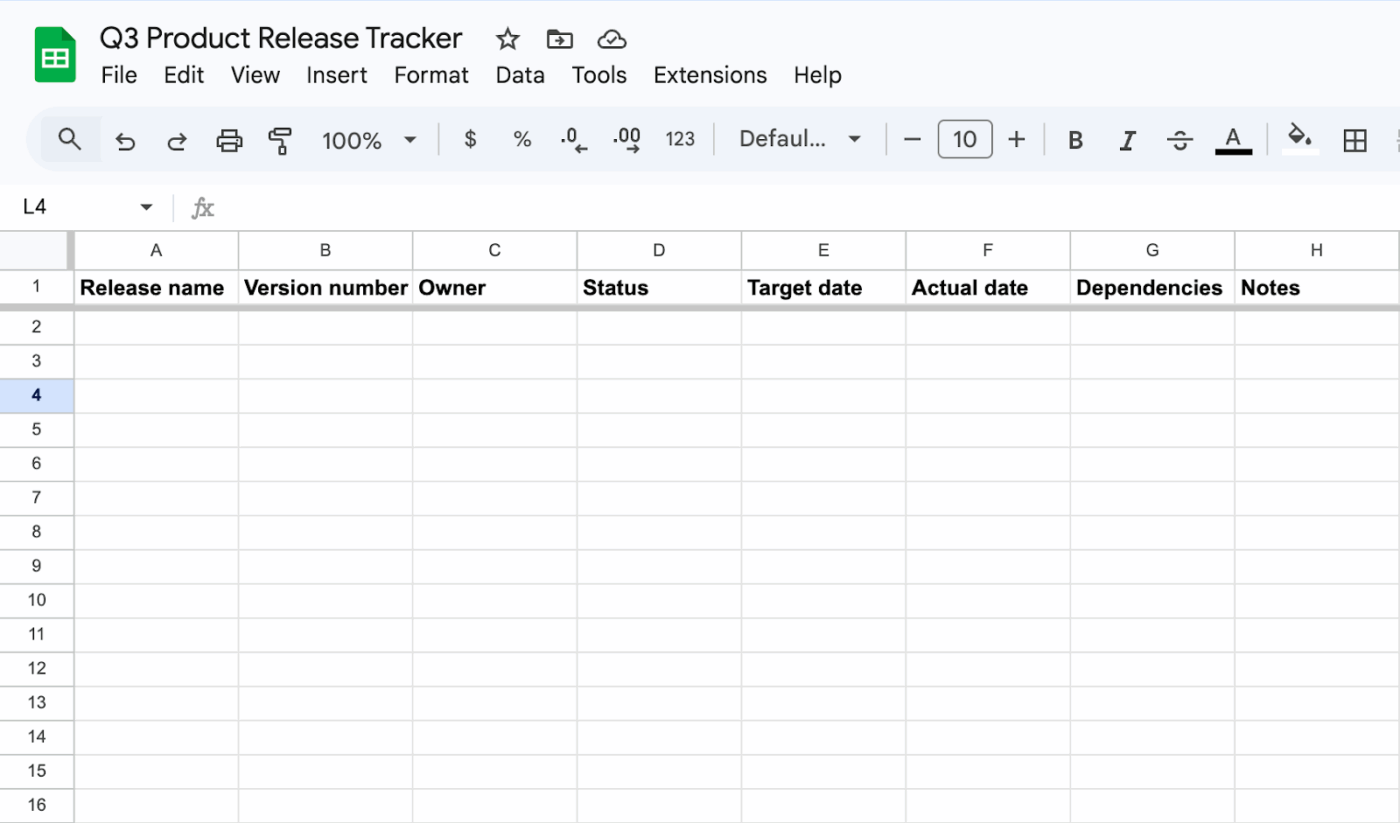Image resolution: width=1400 pixels, height=823 pixels.
Task: Open the borders options
Action: (1354, 140)
